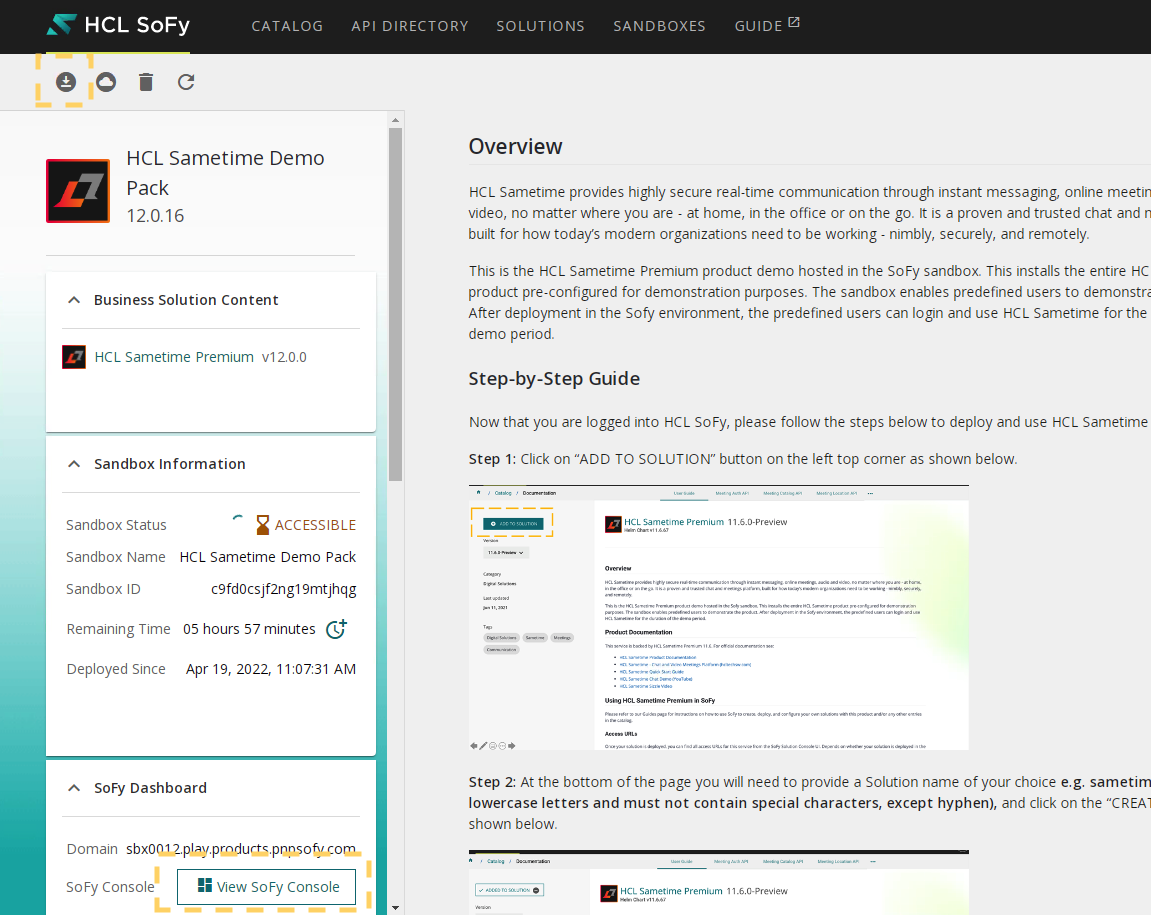Click the View SoFy Console button
This screenshot has height=915, width=1151.
266,886
